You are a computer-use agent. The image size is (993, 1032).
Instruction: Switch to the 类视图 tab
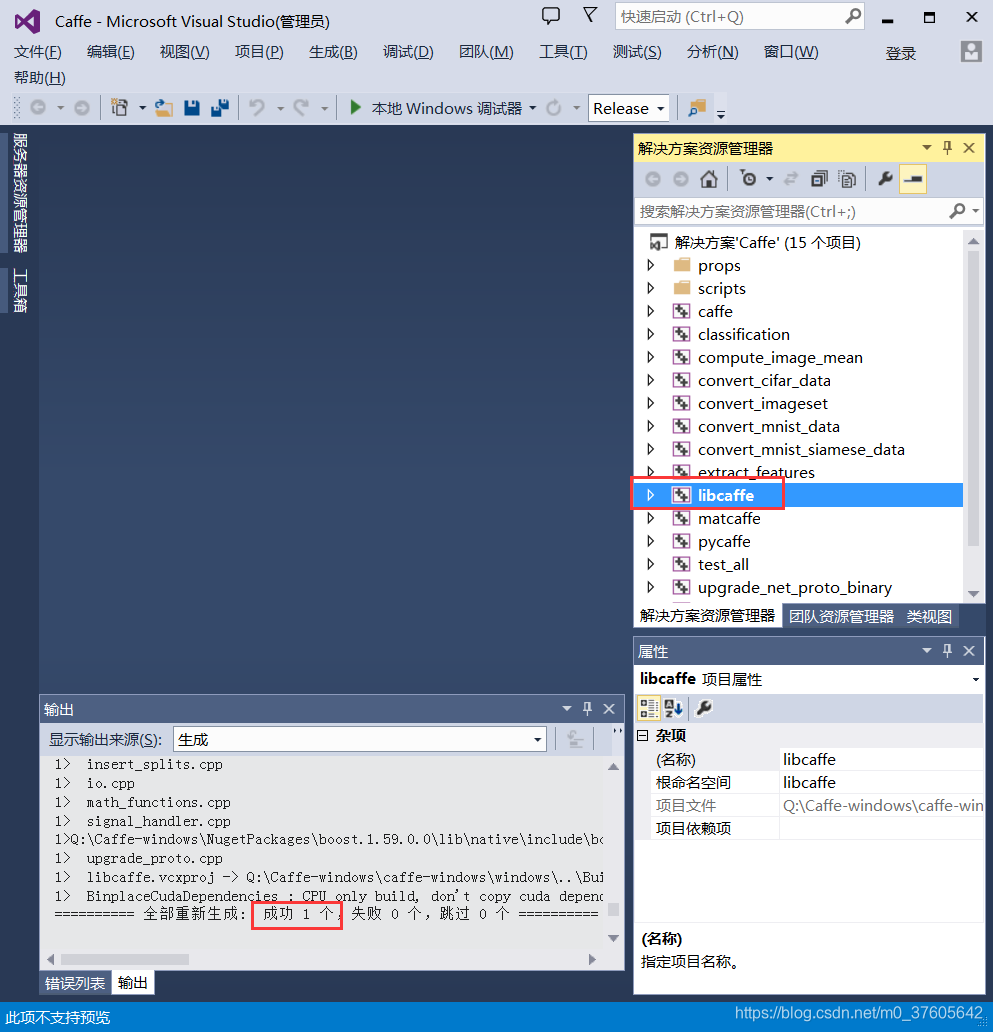click(x=929, y=616)
